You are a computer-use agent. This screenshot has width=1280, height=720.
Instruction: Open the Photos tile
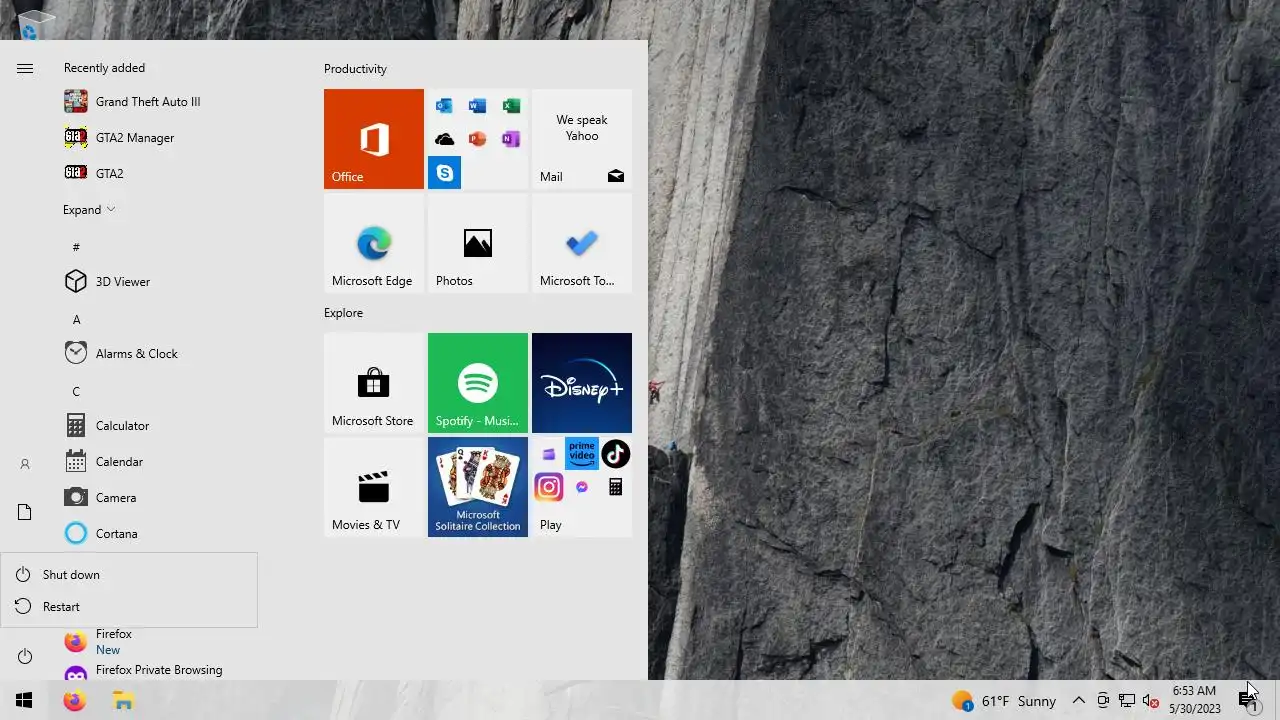pos(478,243)
